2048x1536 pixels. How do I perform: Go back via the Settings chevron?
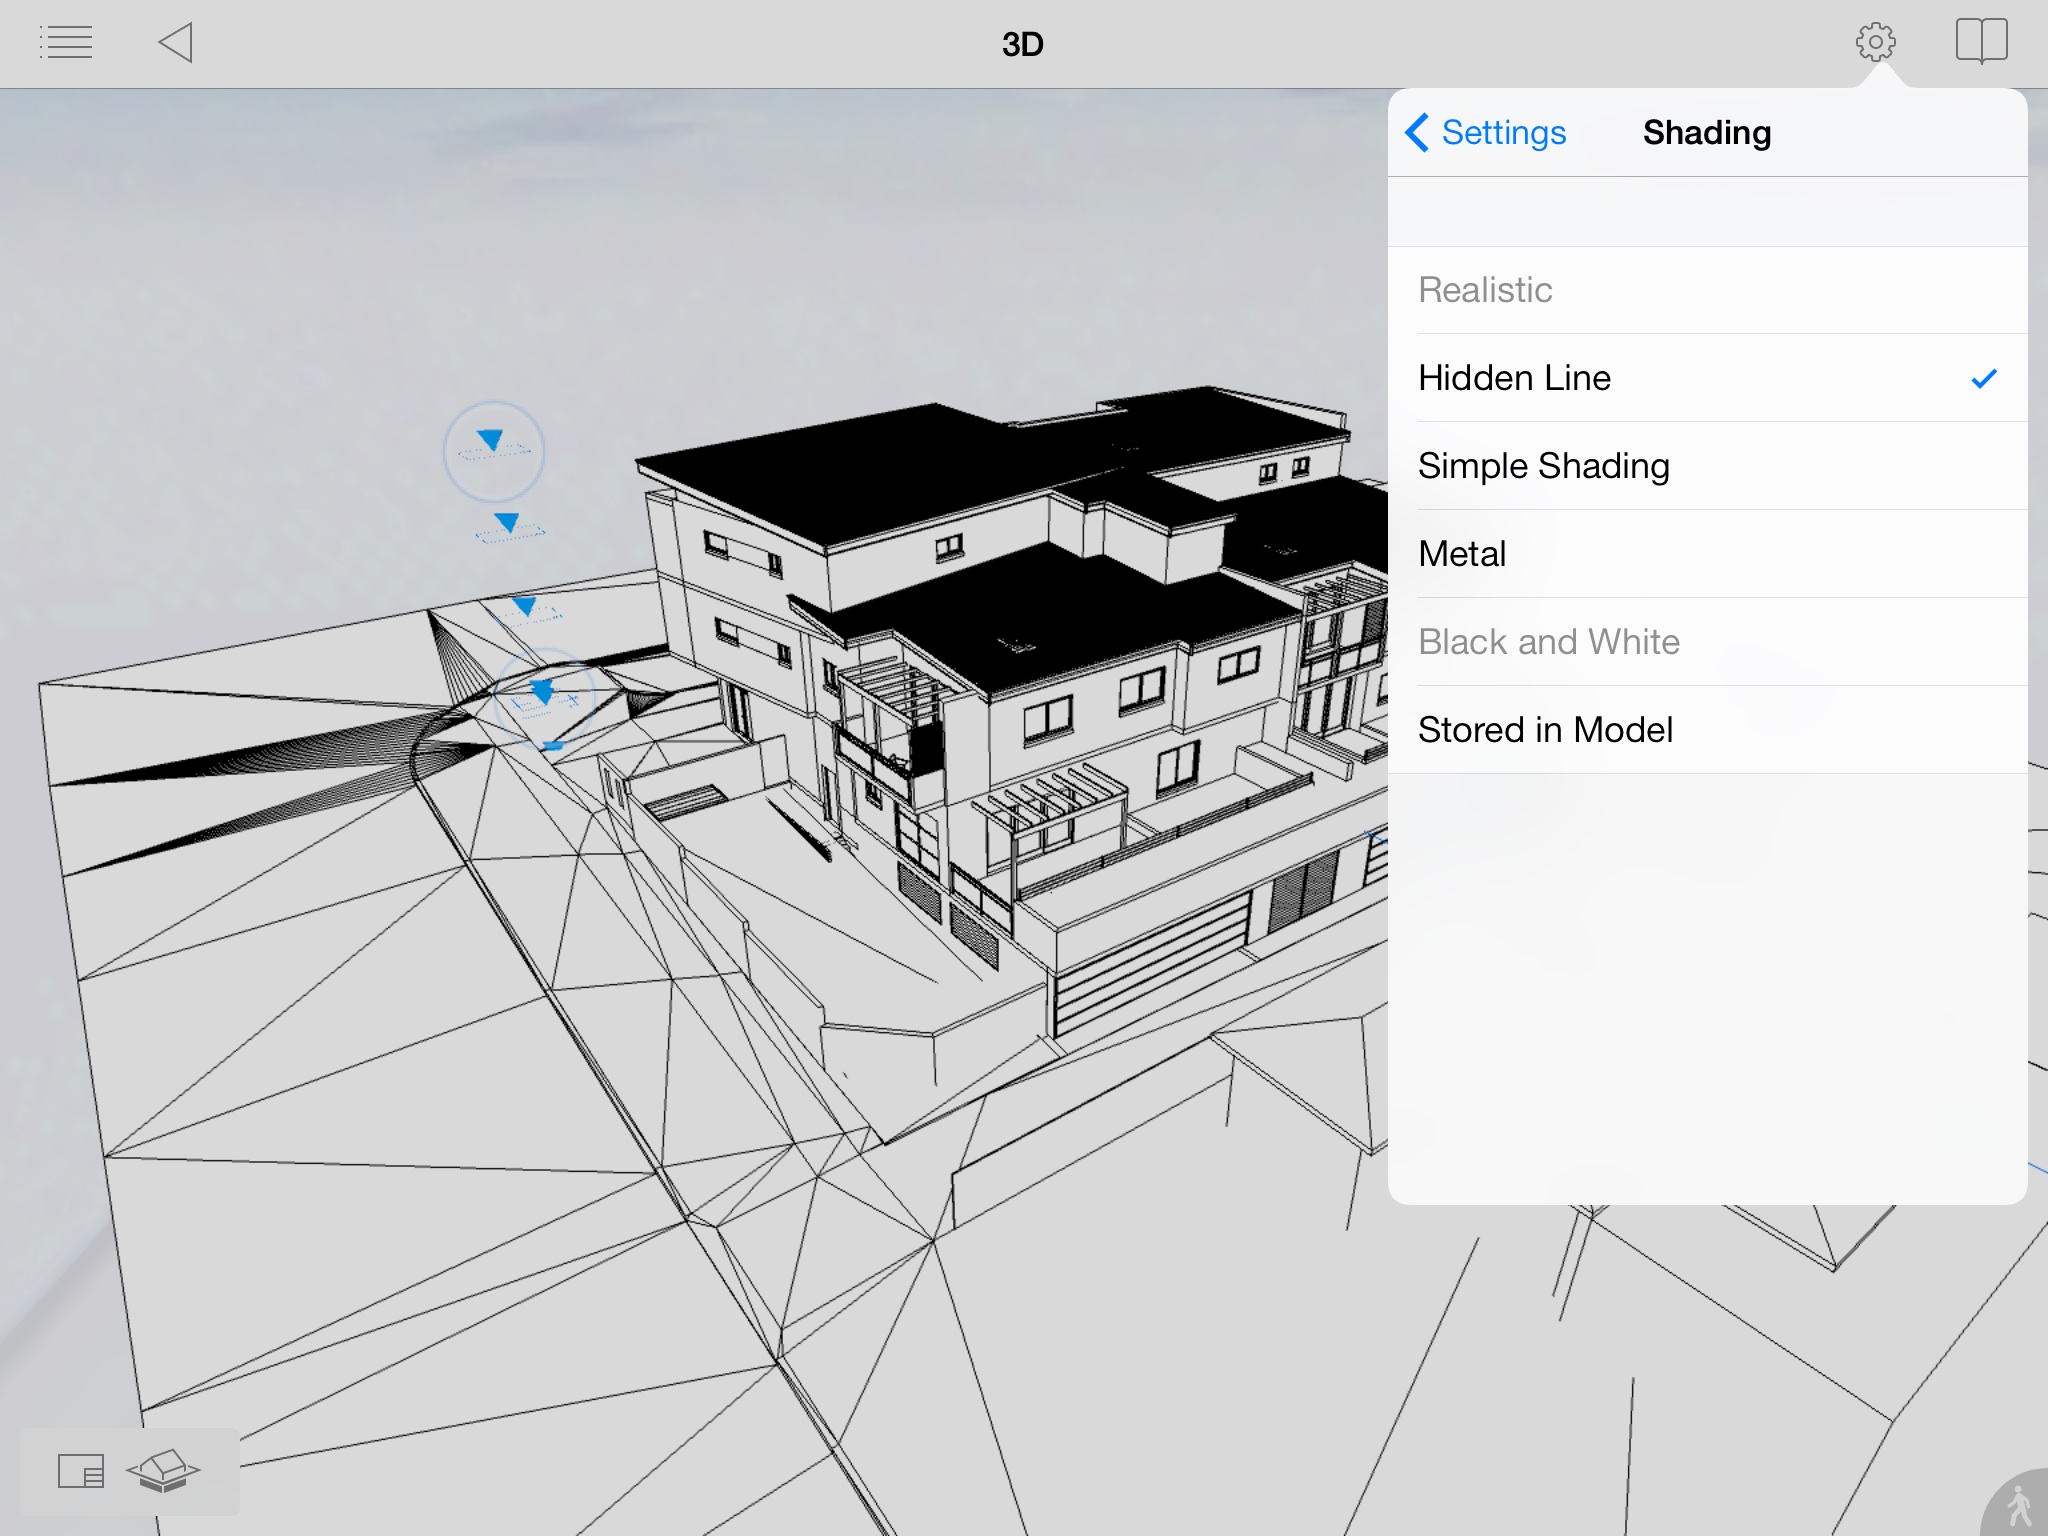click(1416, 132)
